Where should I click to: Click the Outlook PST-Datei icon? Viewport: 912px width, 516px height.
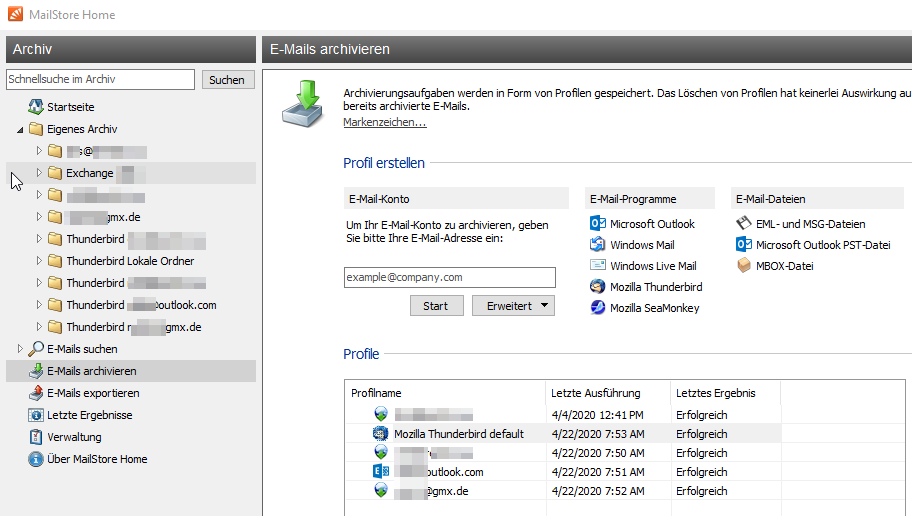pos(744,244)
